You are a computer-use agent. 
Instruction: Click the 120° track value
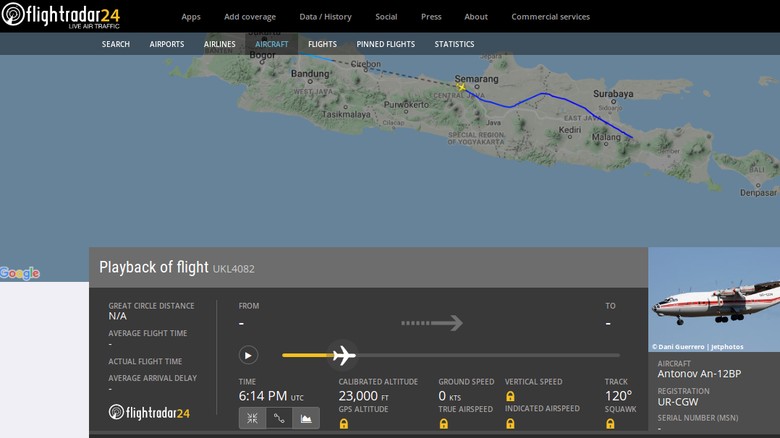618,396
